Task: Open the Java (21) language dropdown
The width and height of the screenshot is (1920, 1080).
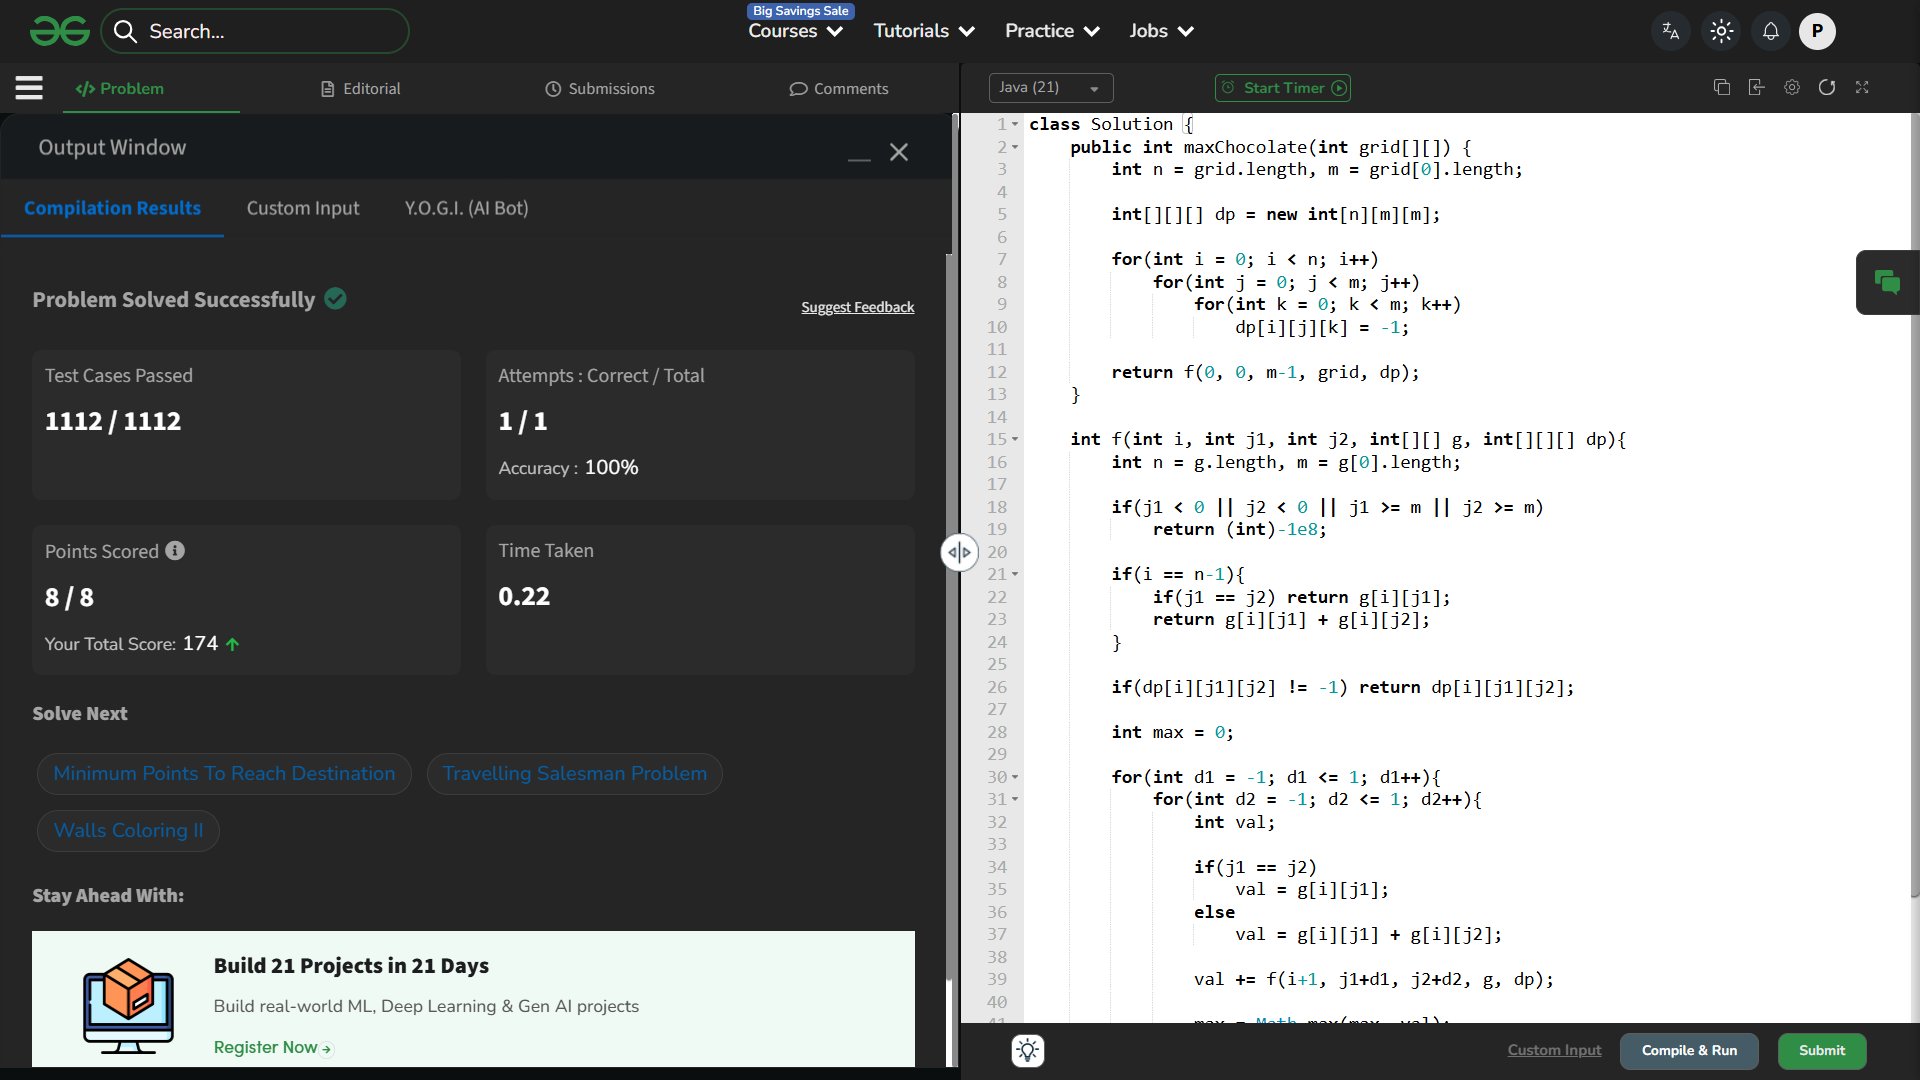Action: pyautogui.click(x=1050, y=88)
